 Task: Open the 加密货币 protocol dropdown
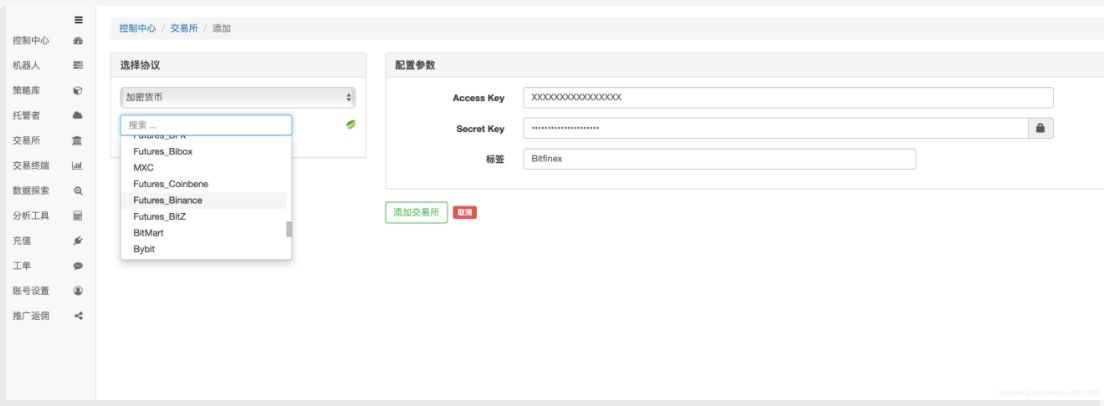pos(237,97)
